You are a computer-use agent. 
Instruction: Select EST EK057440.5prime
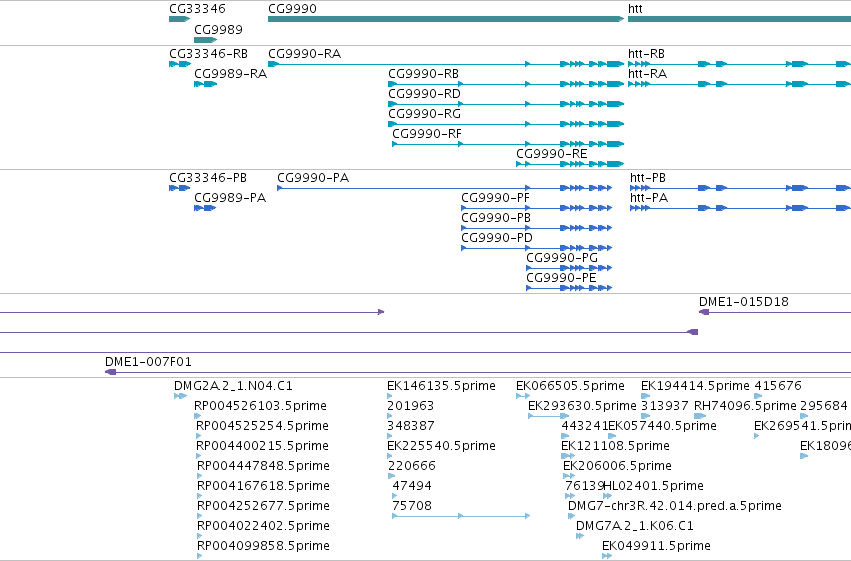[663, 426]
